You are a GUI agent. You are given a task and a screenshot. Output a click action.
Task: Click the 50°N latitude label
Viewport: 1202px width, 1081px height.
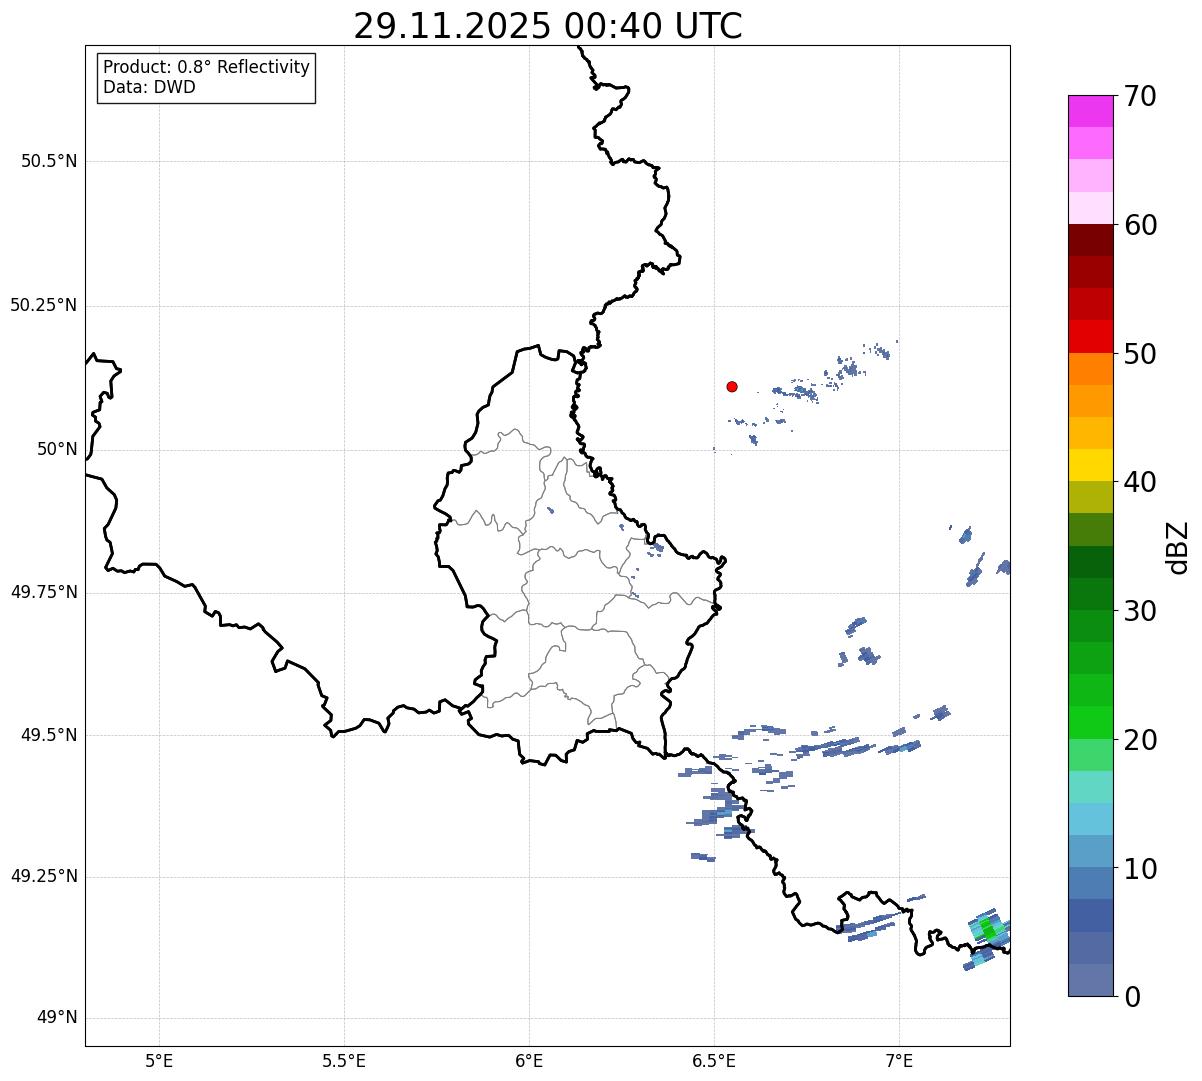[x=57, y=449]
